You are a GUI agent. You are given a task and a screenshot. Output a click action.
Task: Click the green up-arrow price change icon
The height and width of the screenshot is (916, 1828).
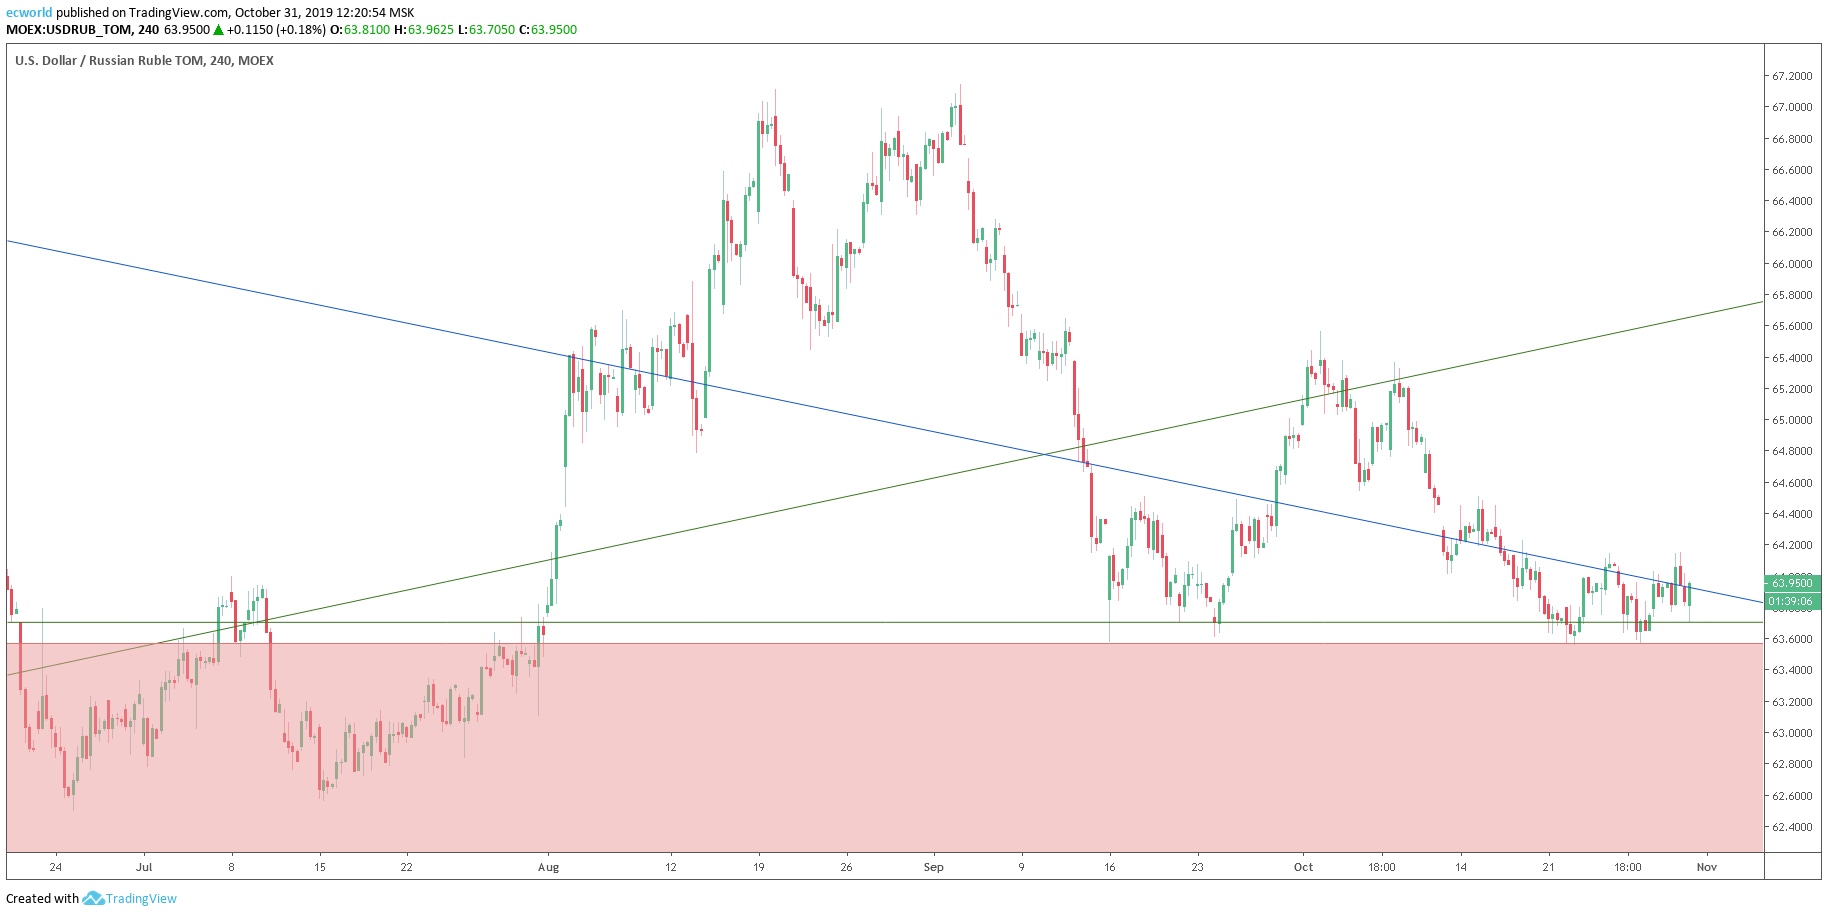pyautogui.click(x=218, y=30)
